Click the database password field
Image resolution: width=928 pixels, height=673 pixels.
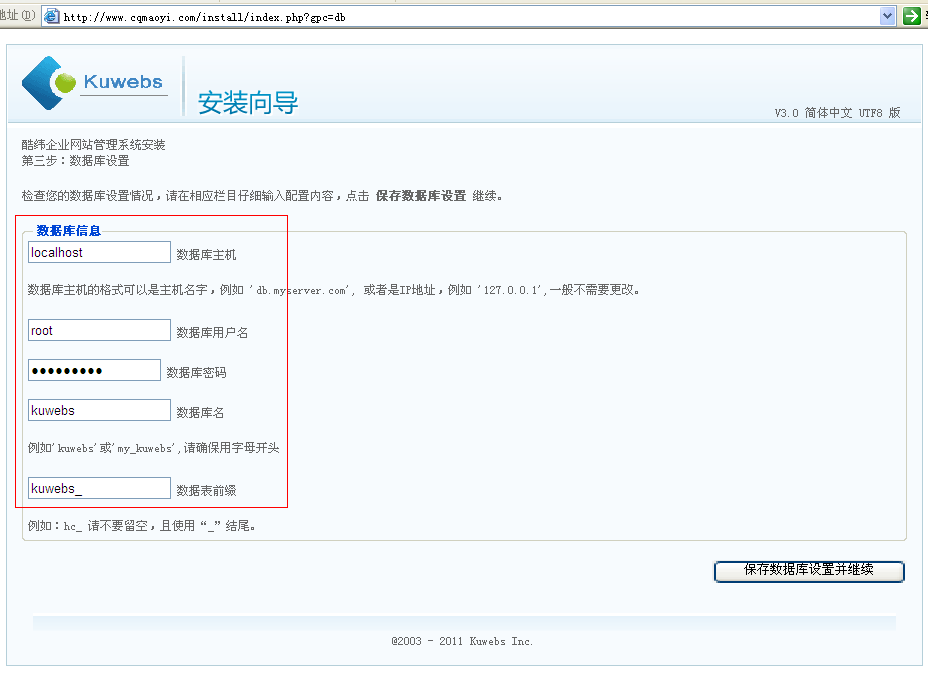[x=94, y=370]
